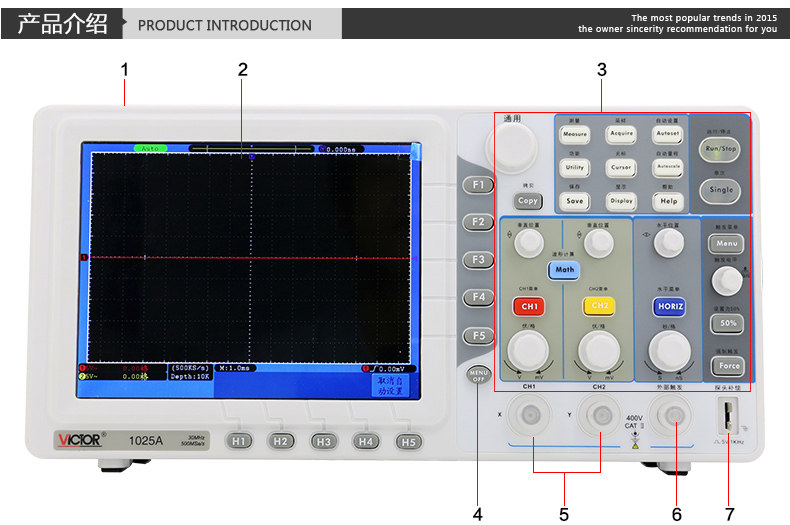Open the blue HORIZ menu button
The image size is (790, 525).
670,306
